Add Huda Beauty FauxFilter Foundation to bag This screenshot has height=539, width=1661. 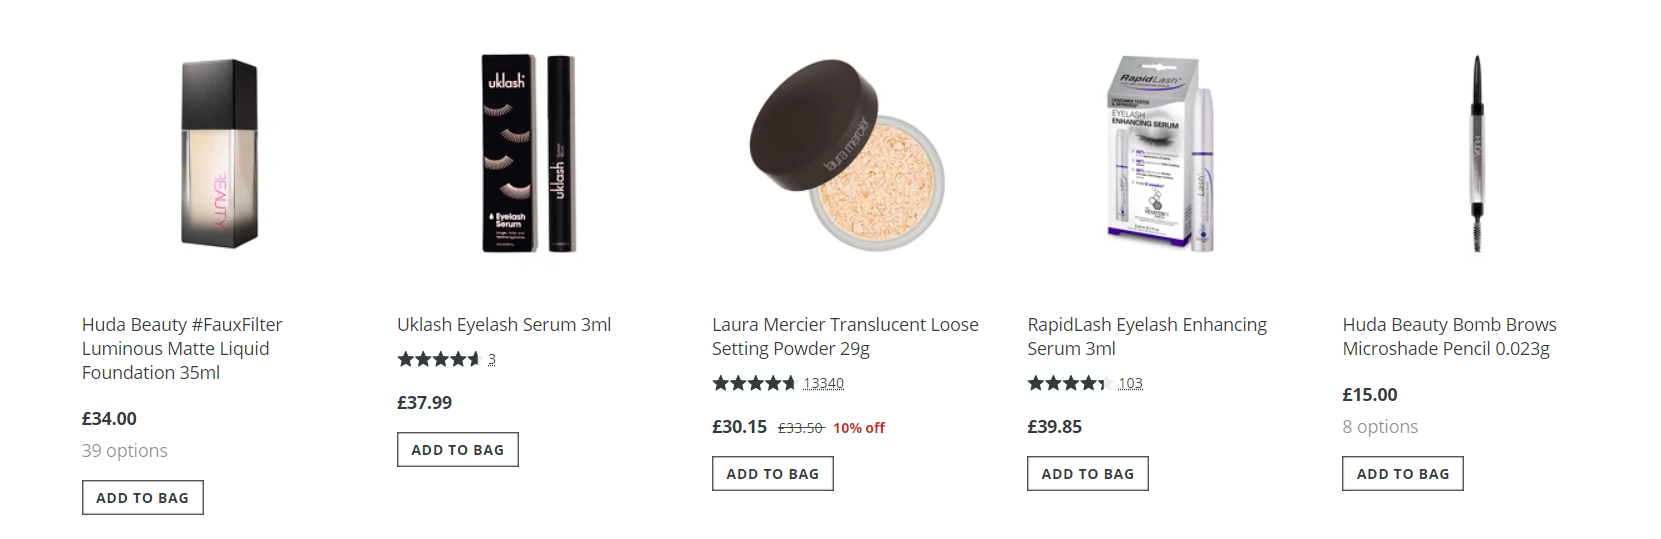(143, 498)
